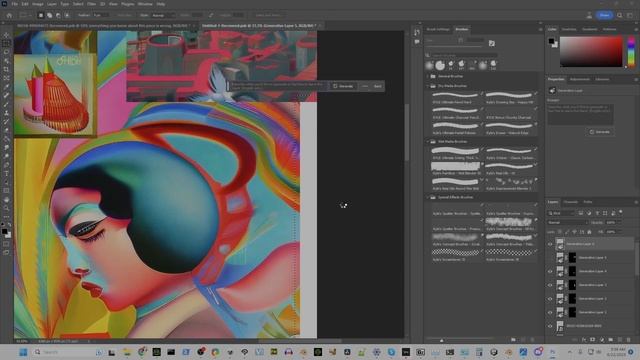Open the collapsed Comments panel icon
Viewport: 640px width, 360px height.
click(416, 42)
